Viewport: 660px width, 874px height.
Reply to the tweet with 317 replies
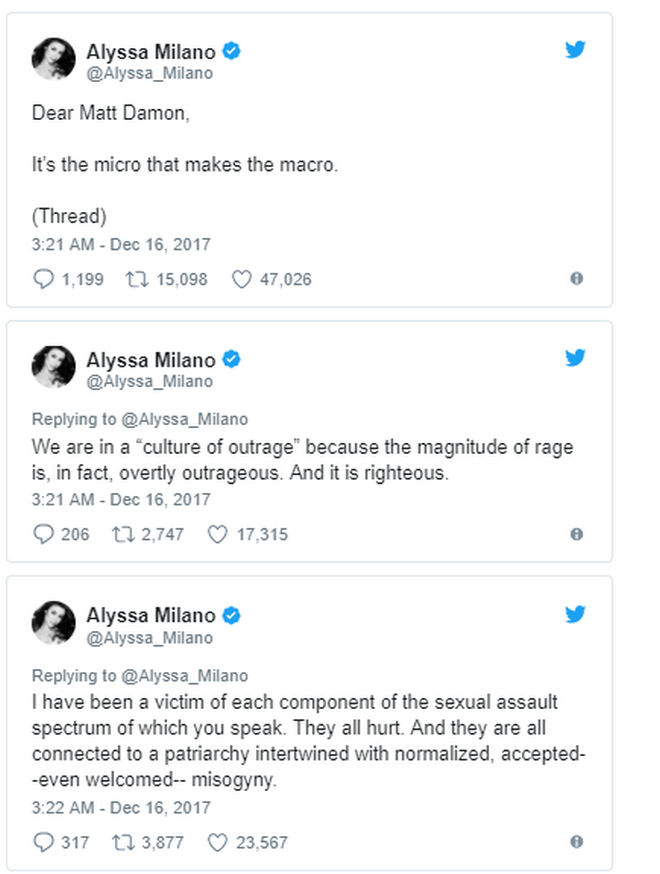(44, 843)
